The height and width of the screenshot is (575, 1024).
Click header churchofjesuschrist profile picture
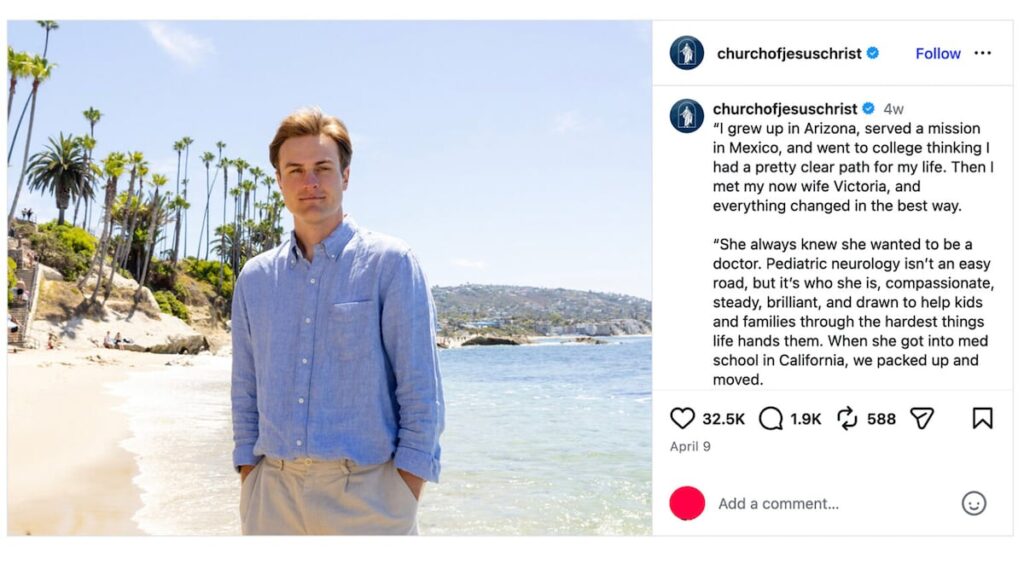686,53
